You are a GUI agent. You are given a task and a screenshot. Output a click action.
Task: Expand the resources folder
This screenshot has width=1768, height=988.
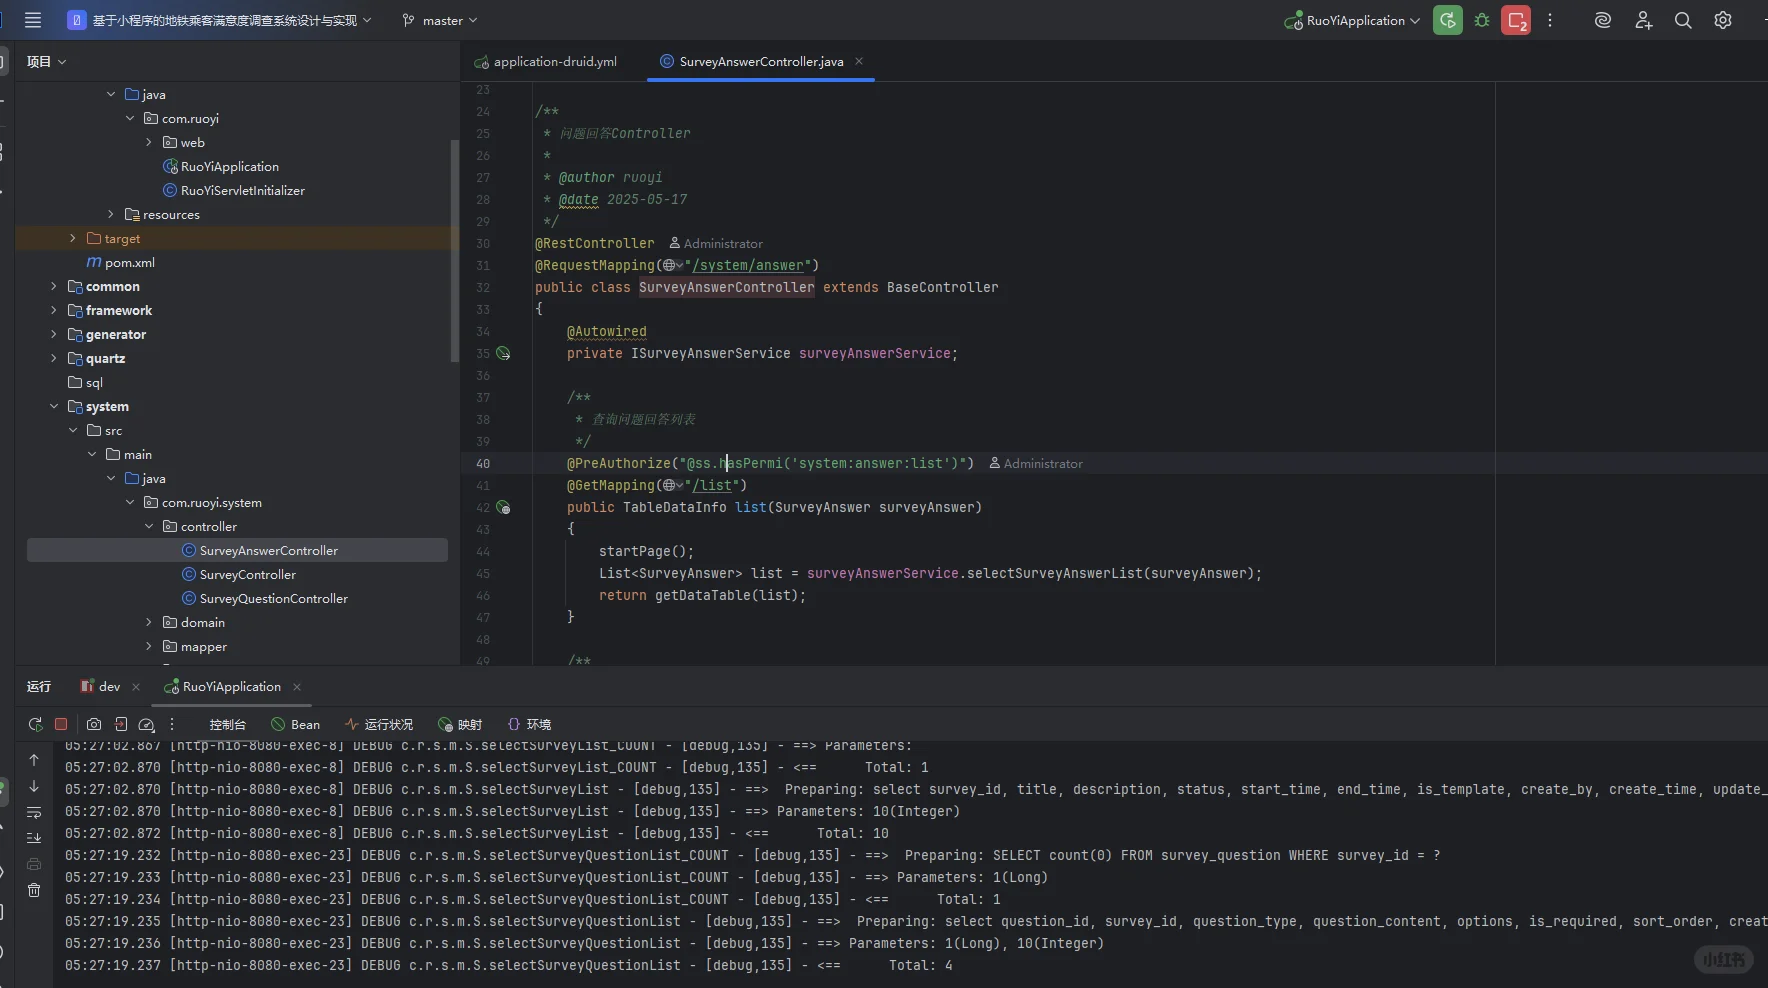pyautogui.click(x=111, y=214)
